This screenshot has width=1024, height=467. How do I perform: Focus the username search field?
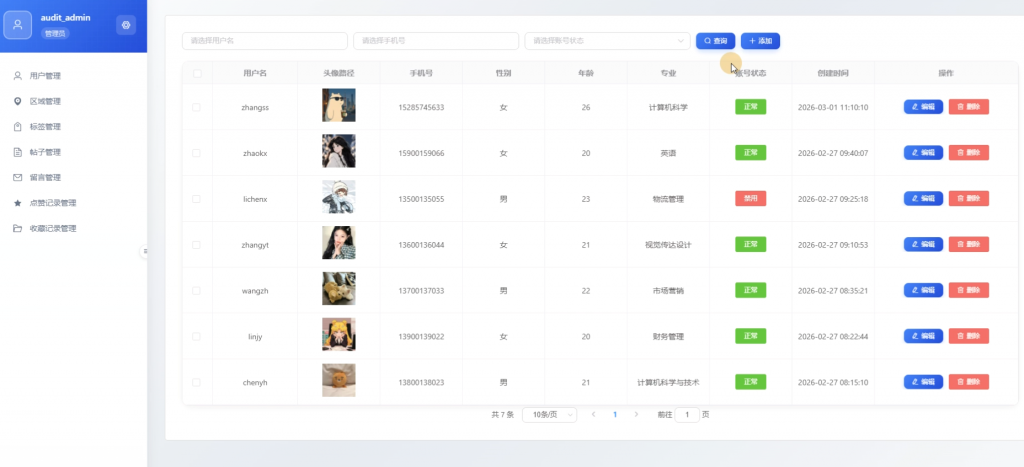point(264,40)
